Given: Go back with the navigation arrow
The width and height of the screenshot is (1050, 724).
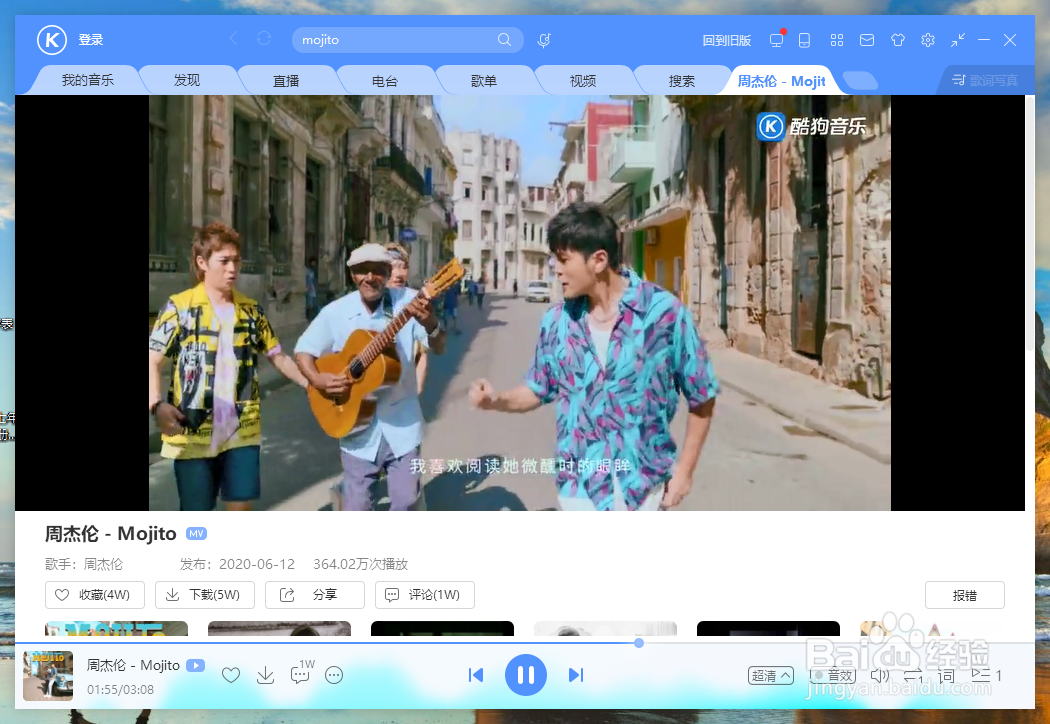Looking at the screenshot, I should coord(234,39).
